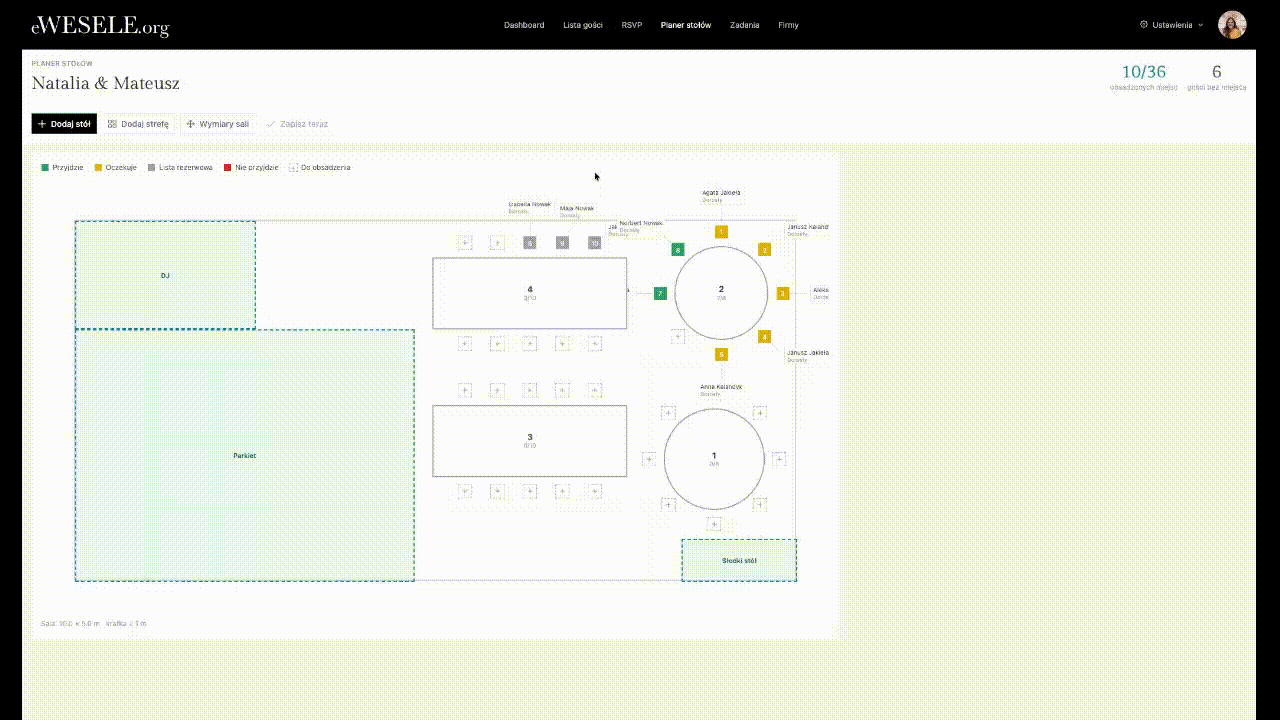
Task: Click yellow seat 4 at table 2
Action: (764, 336)
